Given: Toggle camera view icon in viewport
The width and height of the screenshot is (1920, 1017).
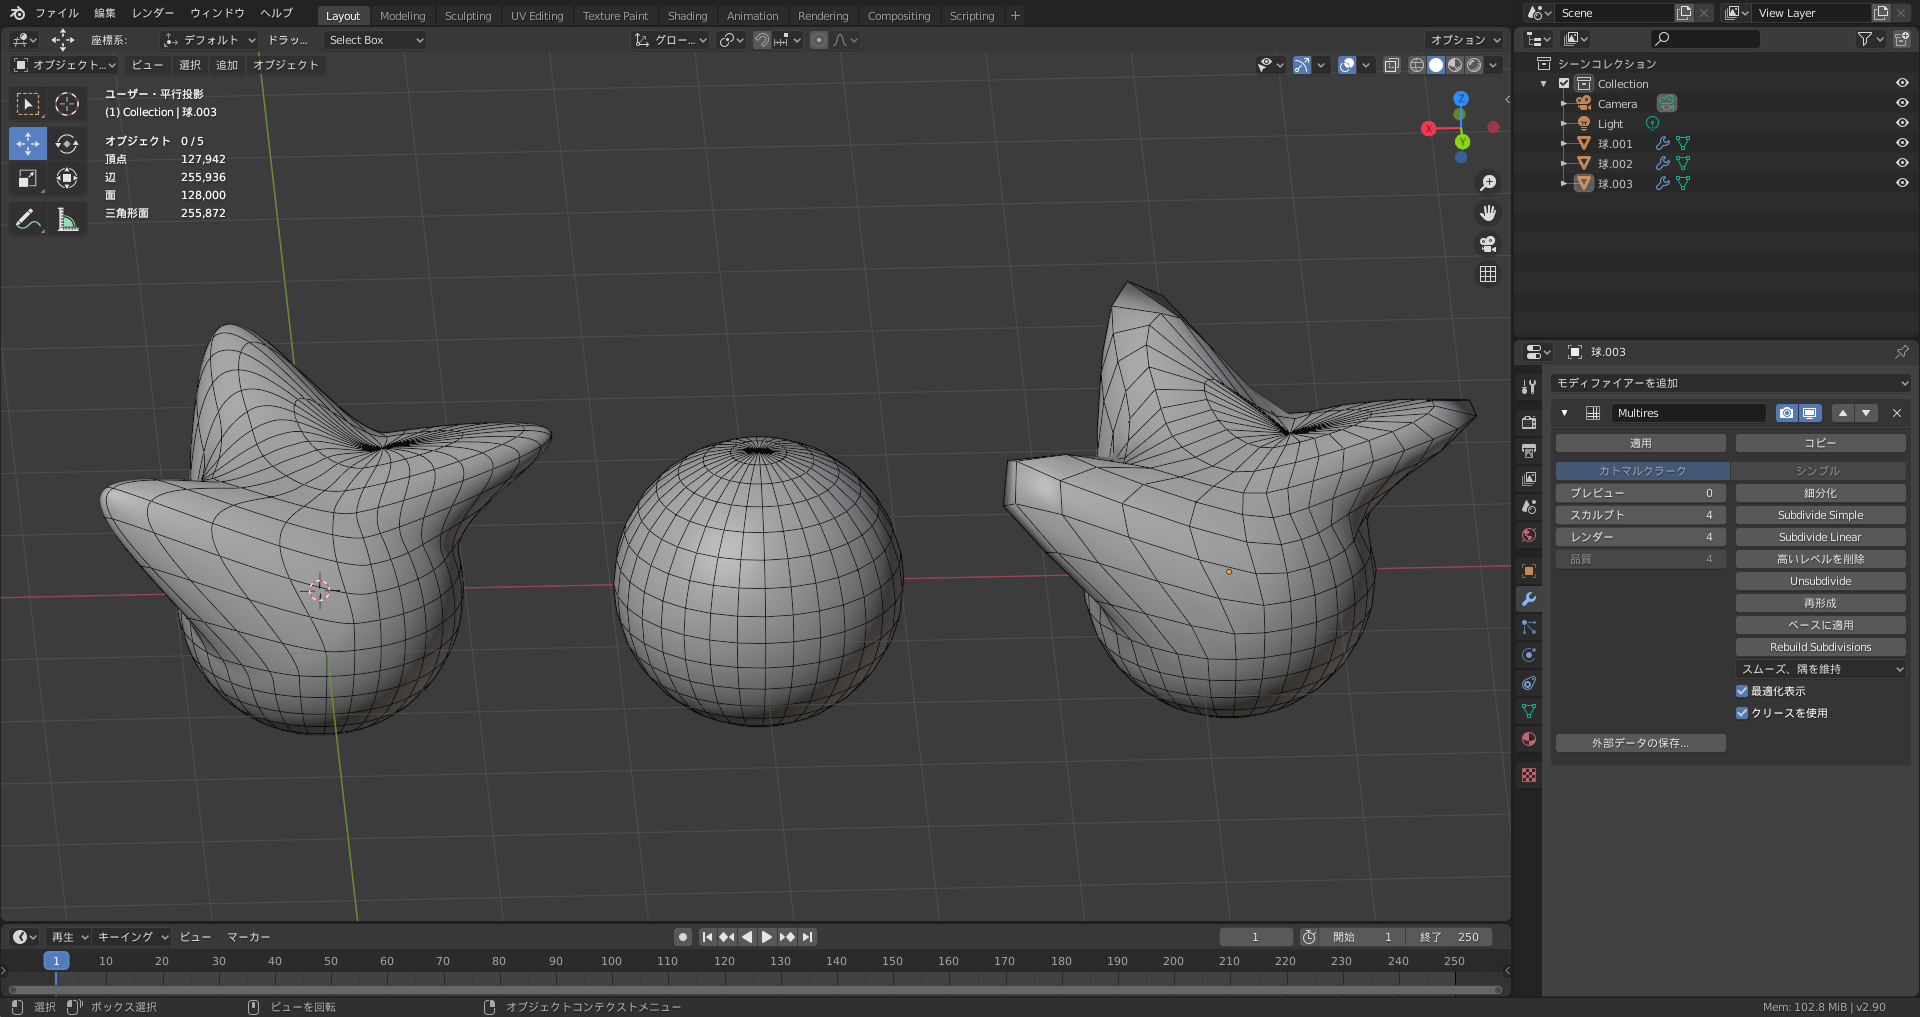Looking at the screenshot, I should pyautogui.click(x=1488, y=244).
